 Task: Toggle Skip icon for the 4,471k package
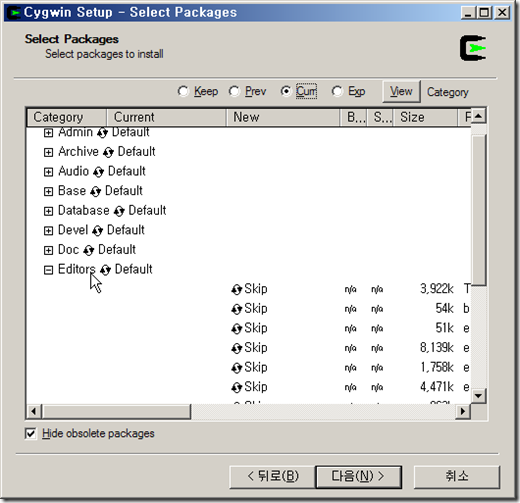coord(236,388)
